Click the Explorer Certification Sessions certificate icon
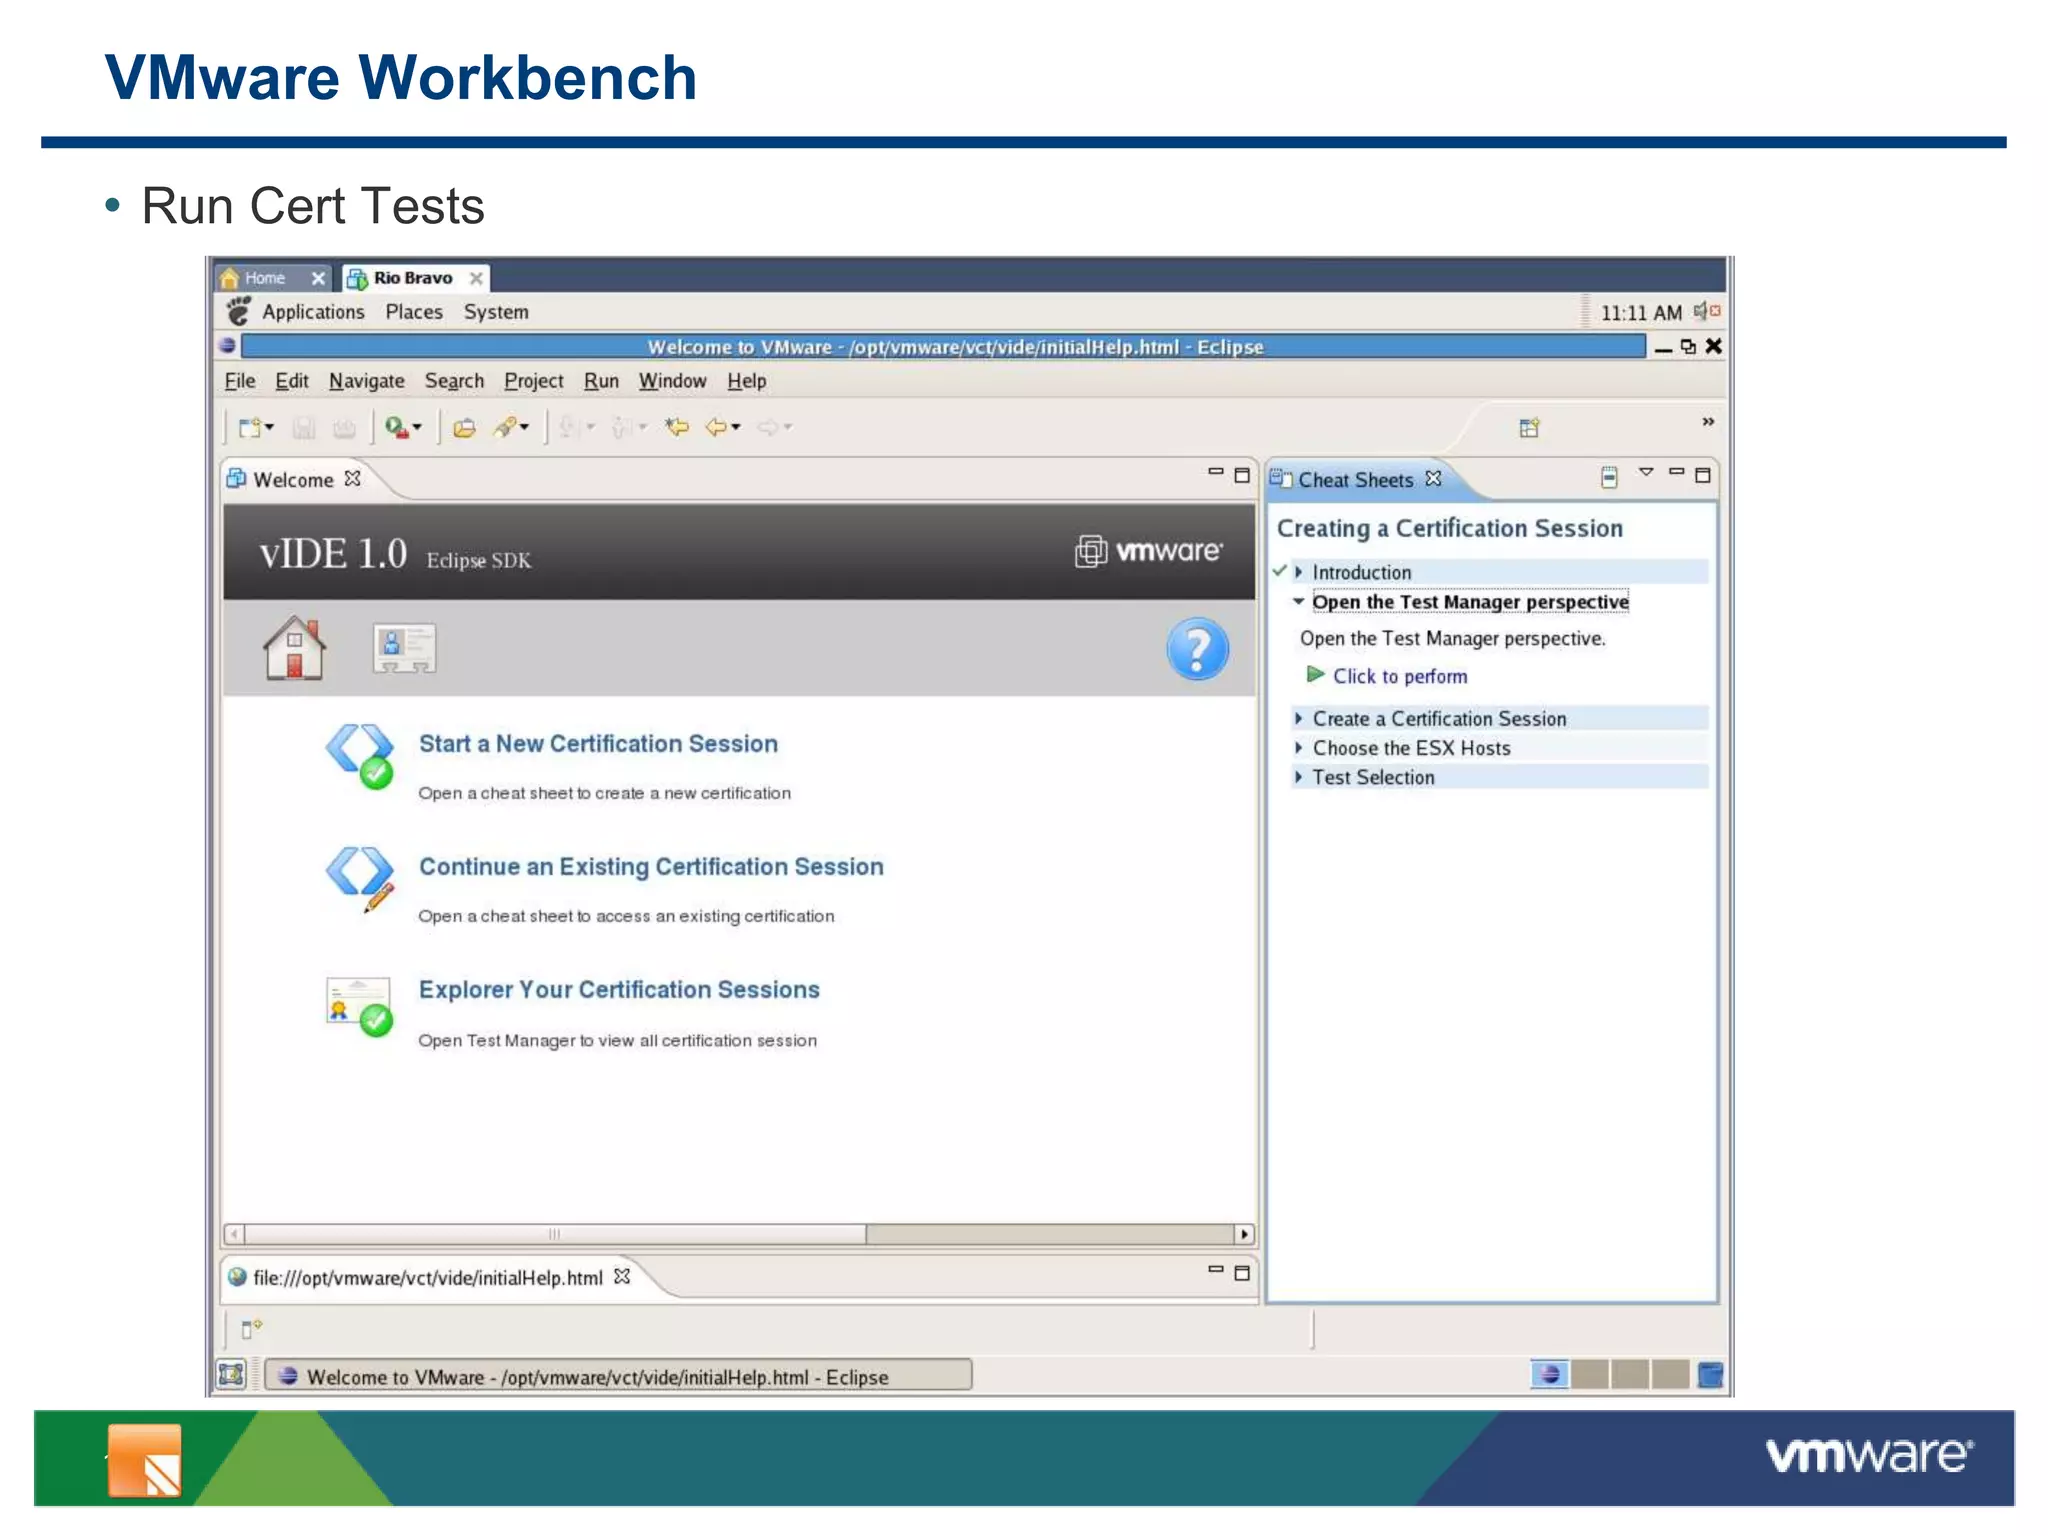 [360, 1007]
